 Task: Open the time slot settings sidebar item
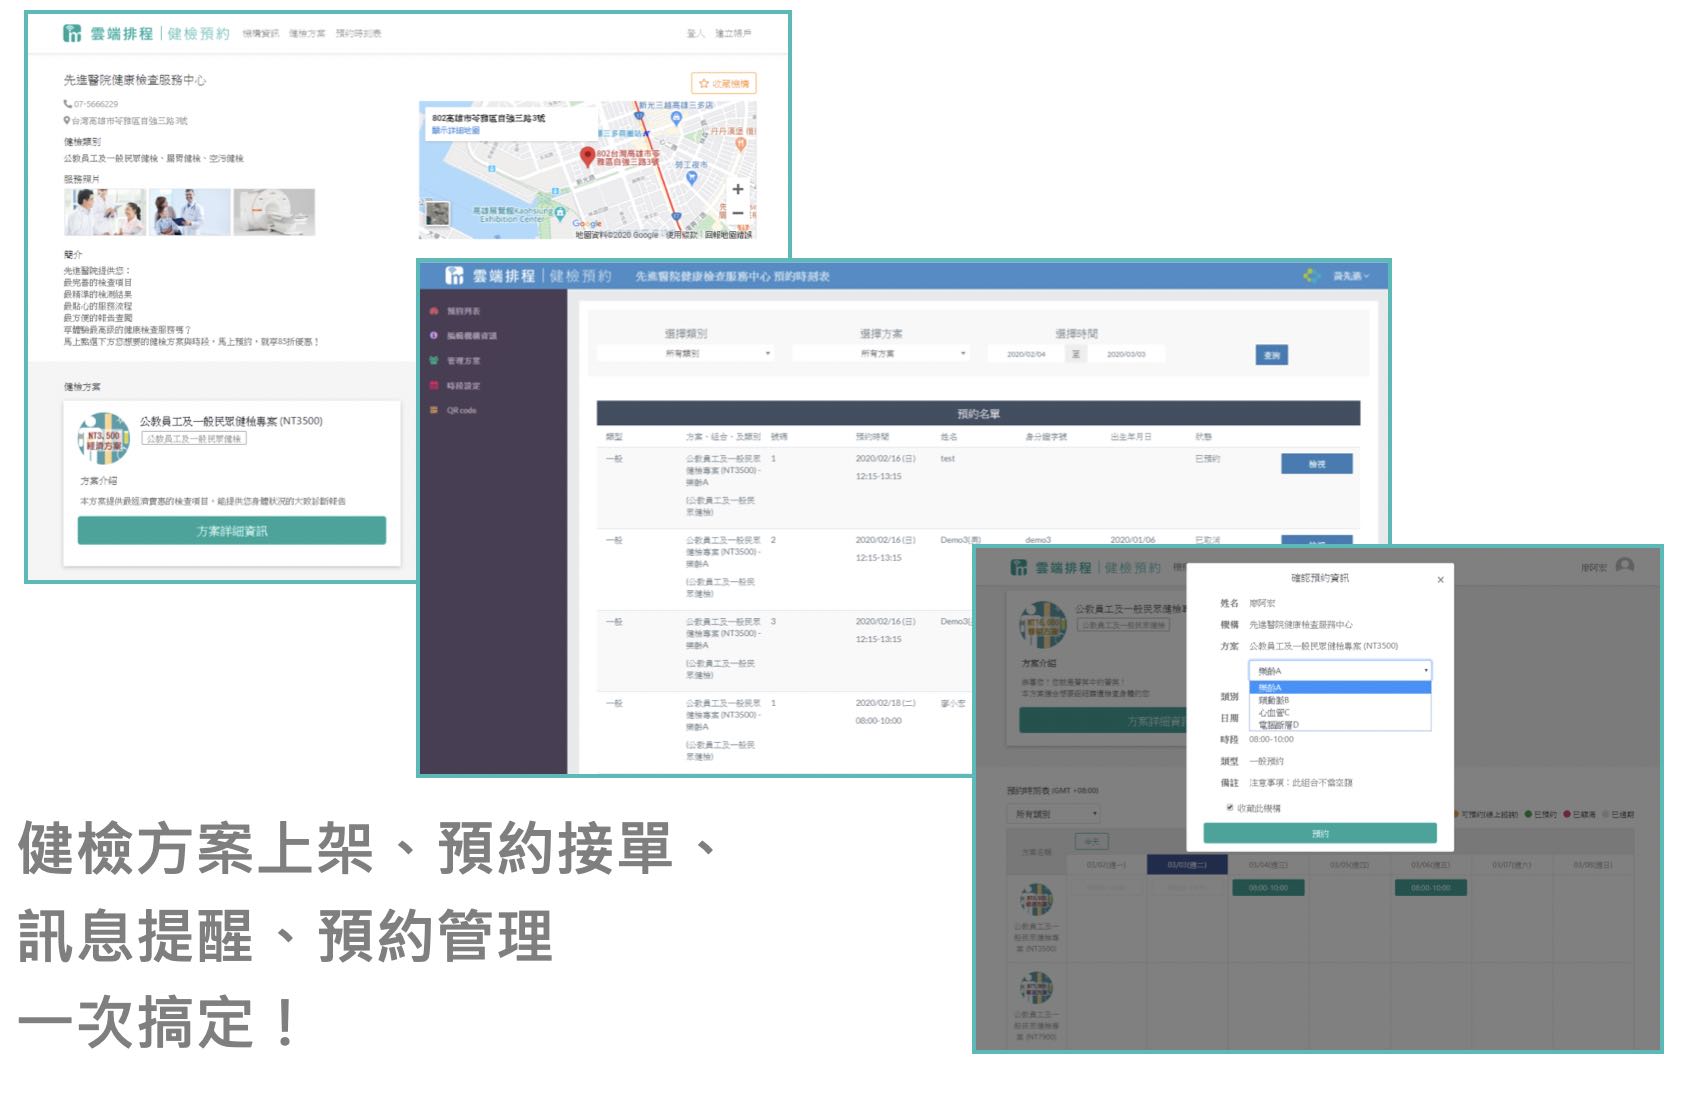point(463,386)
